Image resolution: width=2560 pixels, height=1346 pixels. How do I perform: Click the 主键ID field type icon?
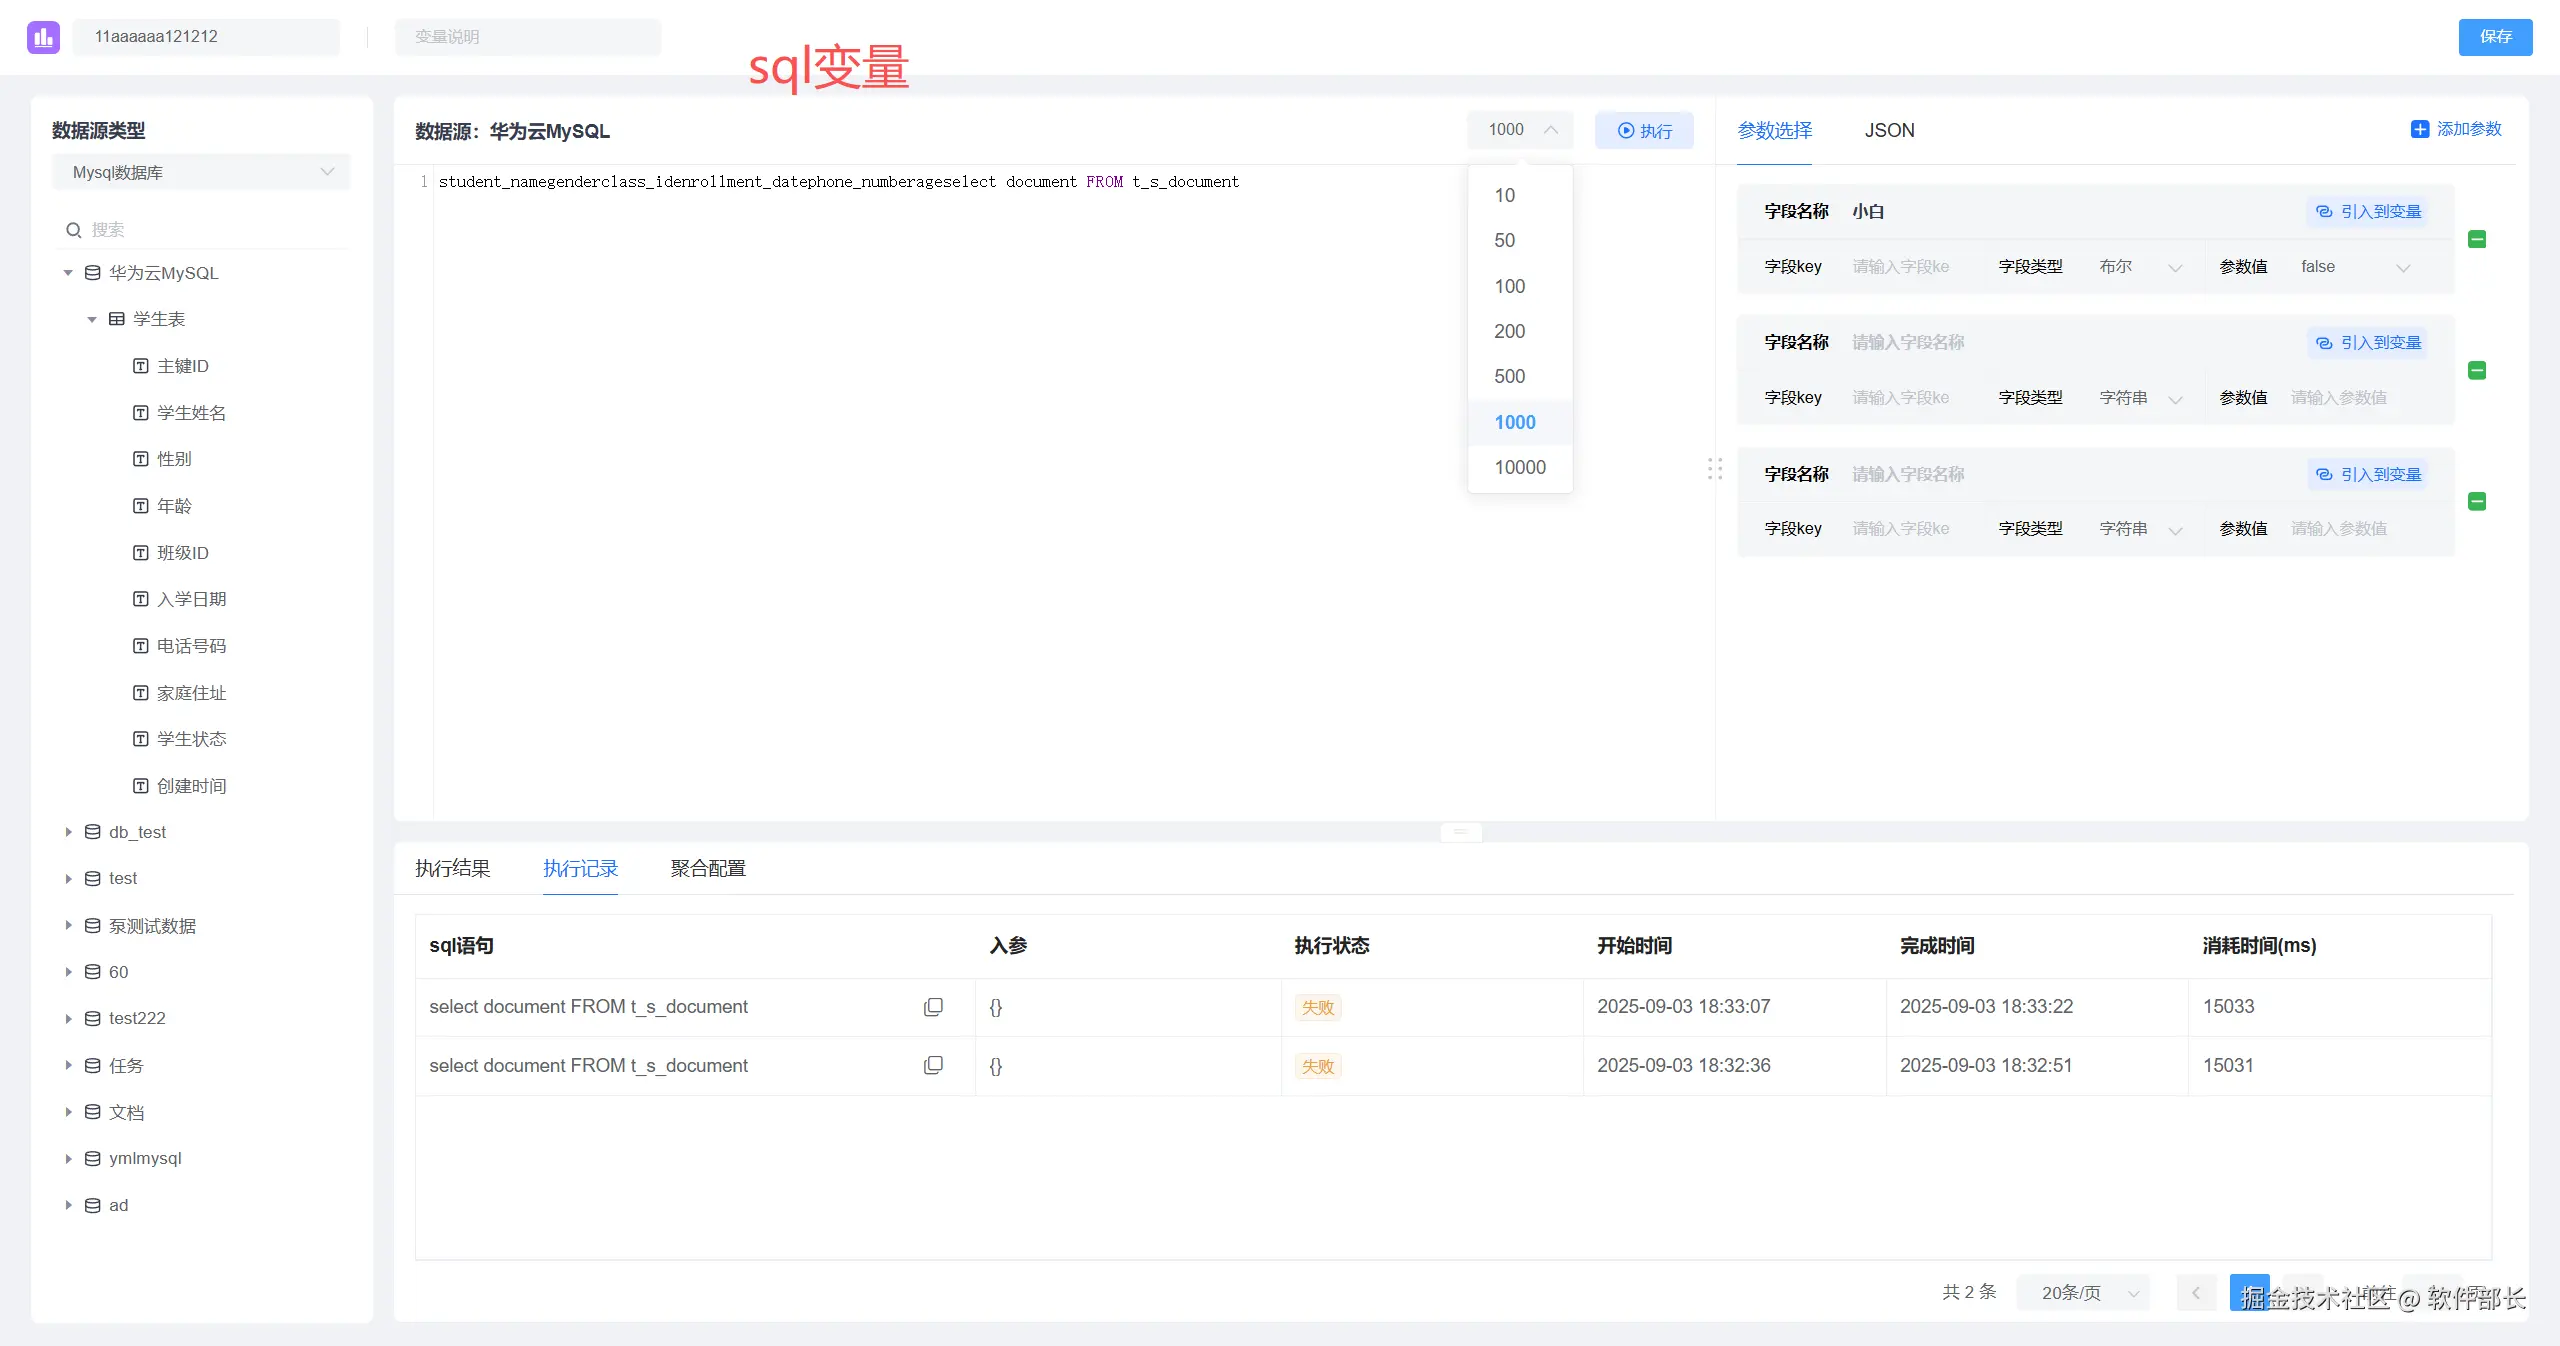coord(141,366)
